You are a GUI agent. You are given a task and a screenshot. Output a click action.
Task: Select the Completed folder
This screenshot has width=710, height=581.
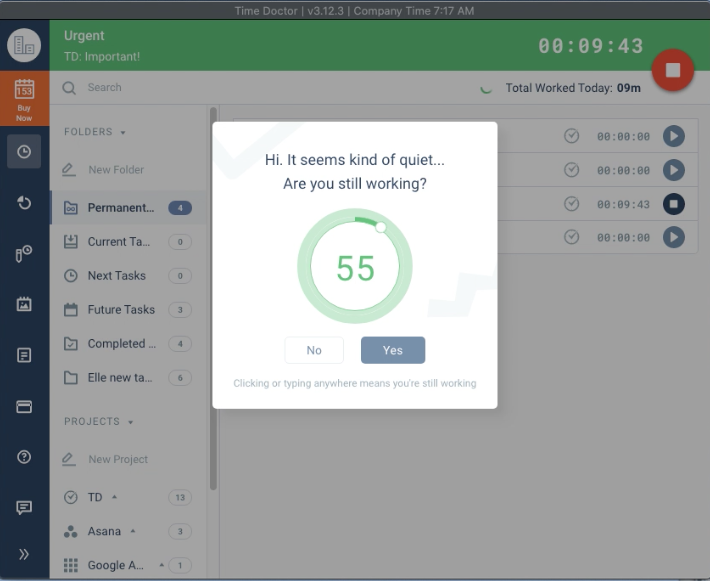pos(128,344)
